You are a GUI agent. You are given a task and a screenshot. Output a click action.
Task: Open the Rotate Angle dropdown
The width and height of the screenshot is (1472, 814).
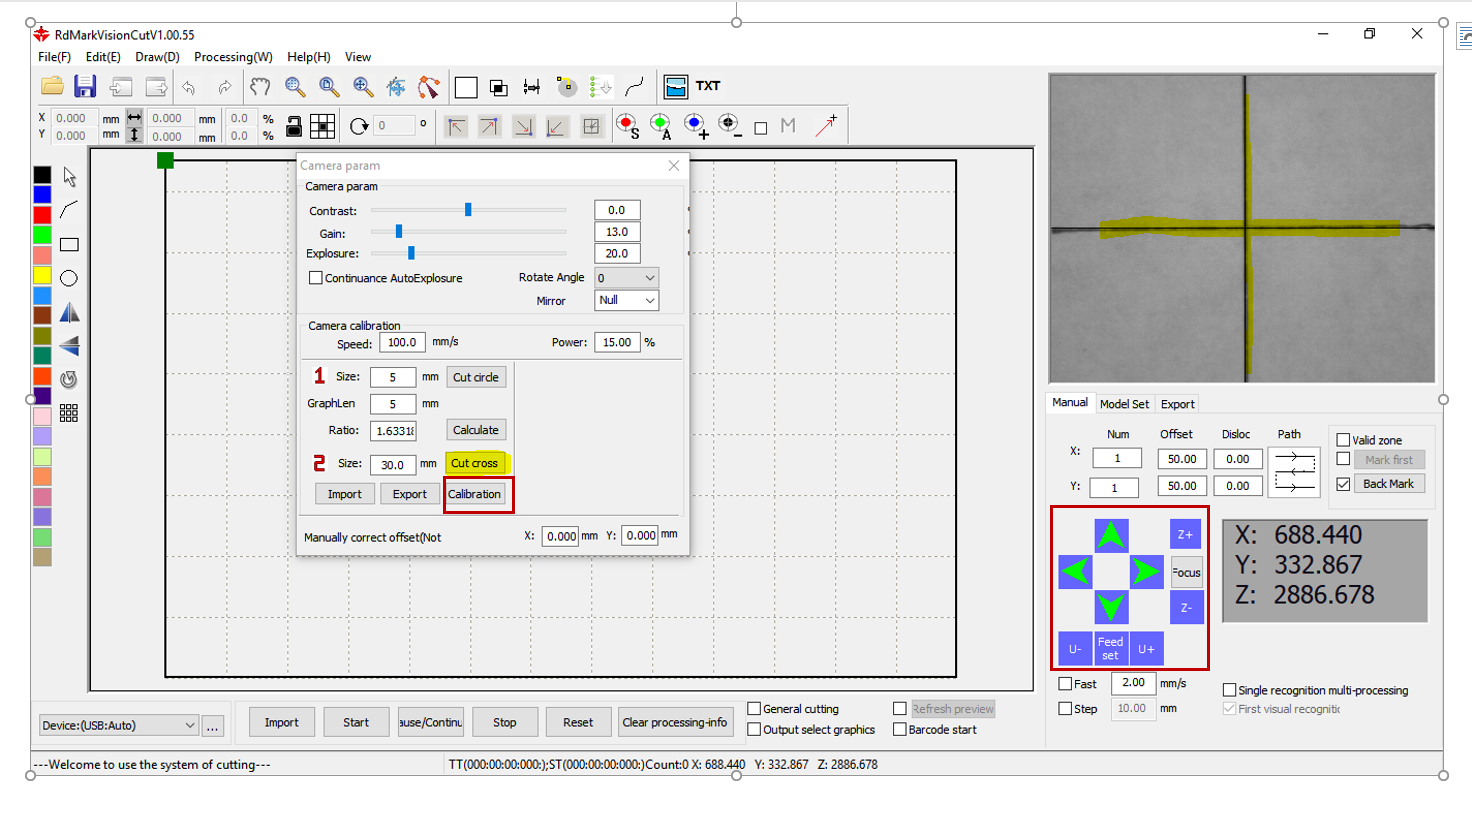(626, 278)
